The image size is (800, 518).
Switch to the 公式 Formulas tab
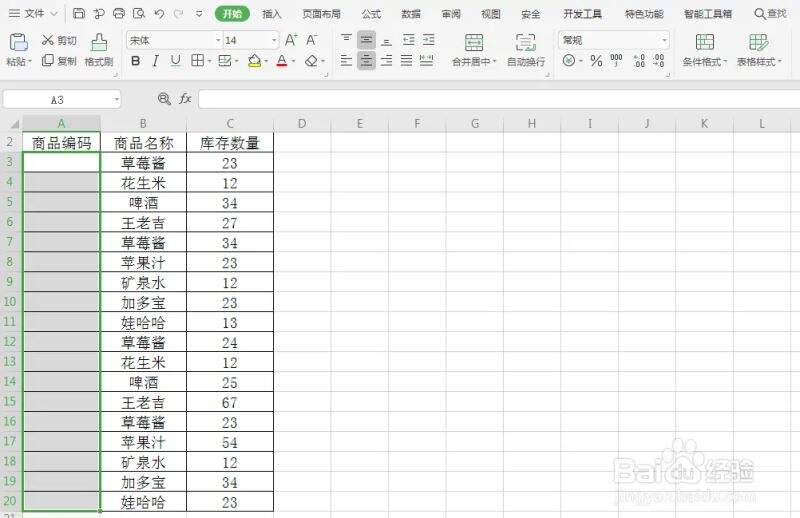click(371, 14)
